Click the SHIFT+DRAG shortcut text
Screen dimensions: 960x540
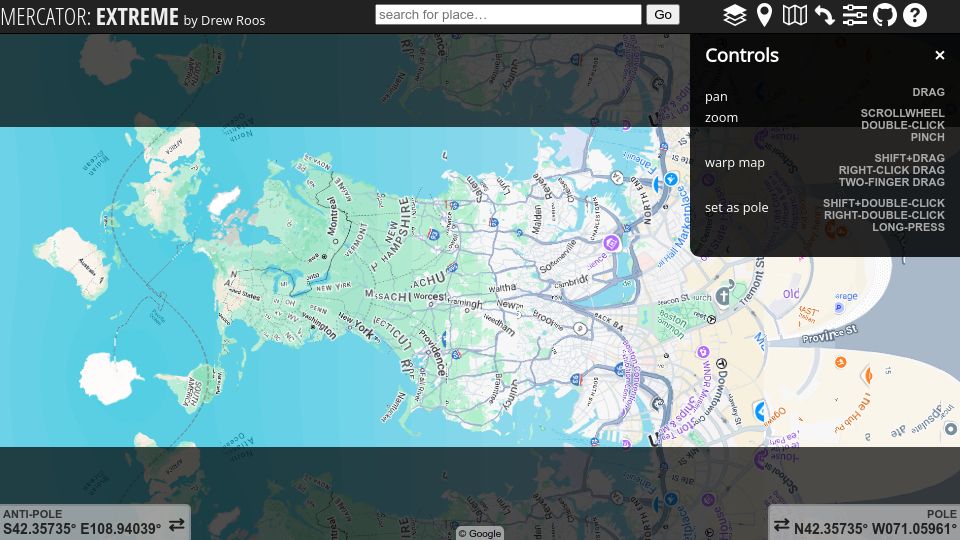(x=909, y=158)
